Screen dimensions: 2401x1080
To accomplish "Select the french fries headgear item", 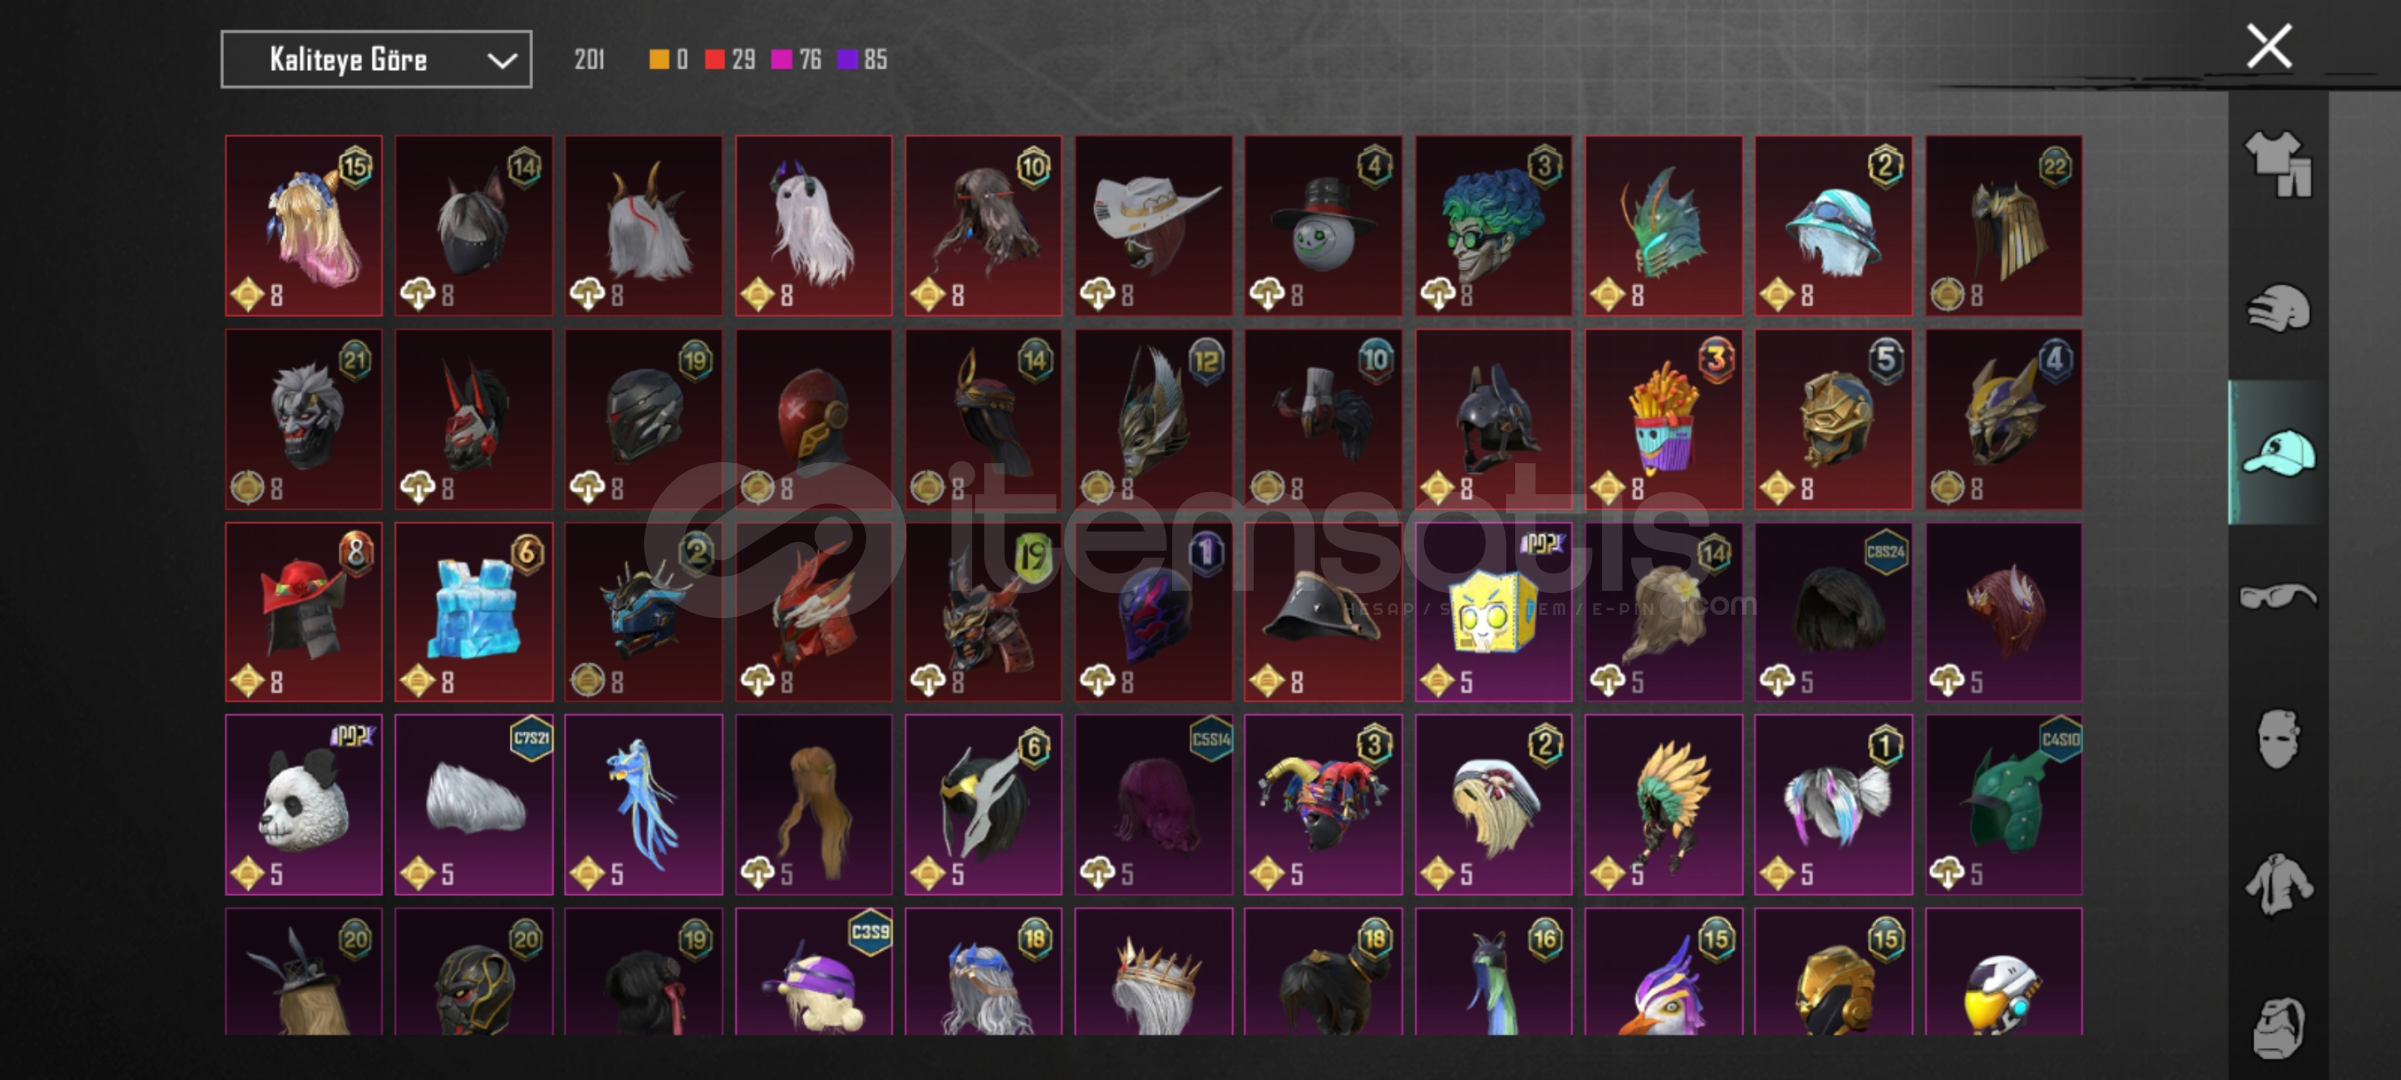I will [1663, 419].
